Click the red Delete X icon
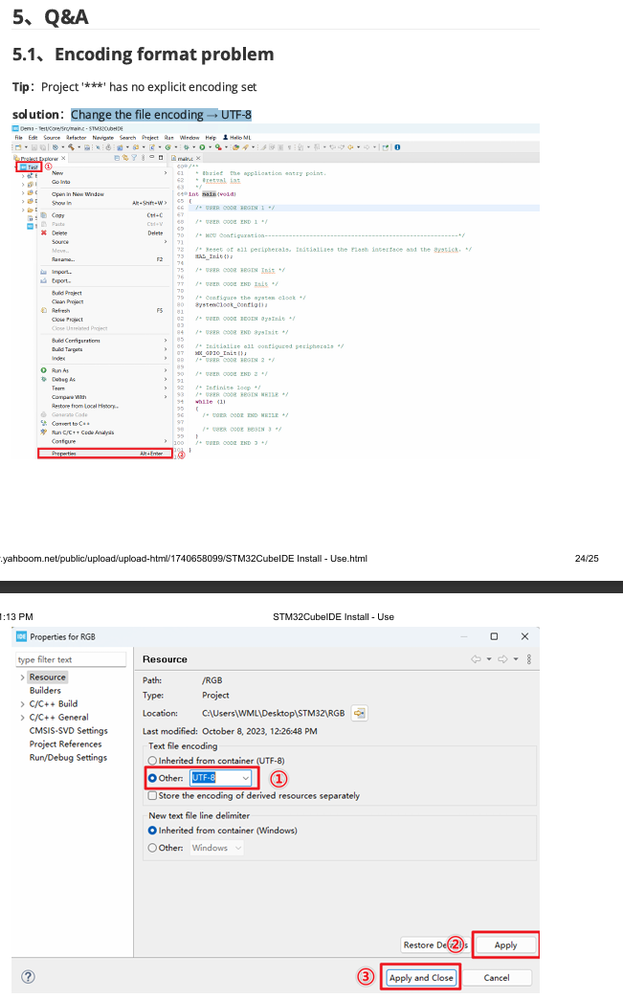The width and height of the screenshot is (623, 999). point(44,233)
